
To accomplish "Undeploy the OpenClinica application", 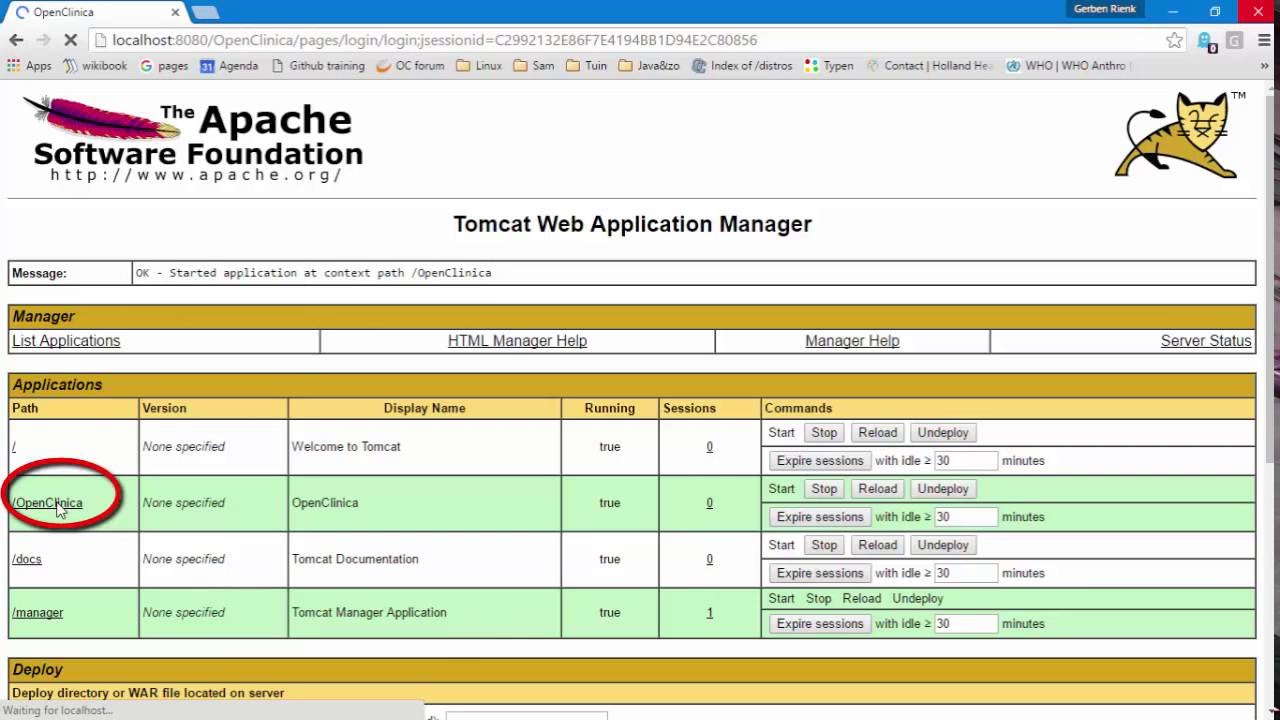I will pos(943,489).
